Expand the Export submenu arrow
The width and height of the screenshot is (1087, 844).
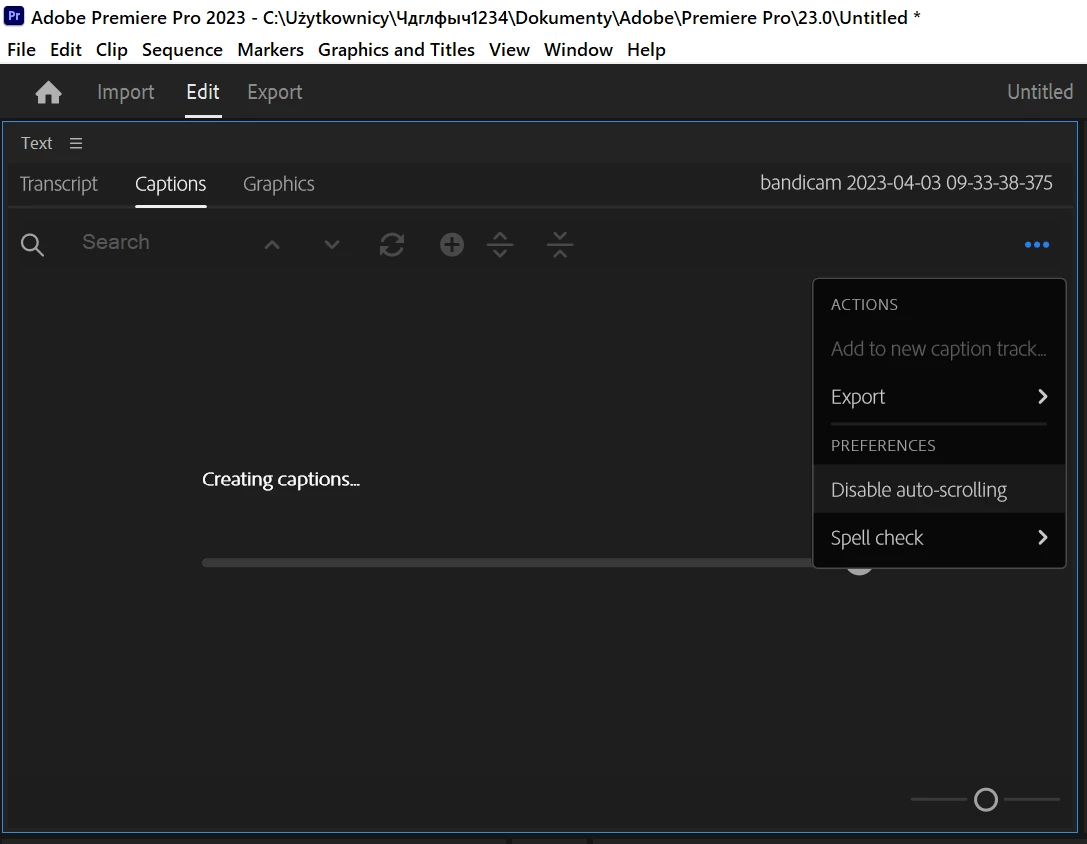point(1042,396)
